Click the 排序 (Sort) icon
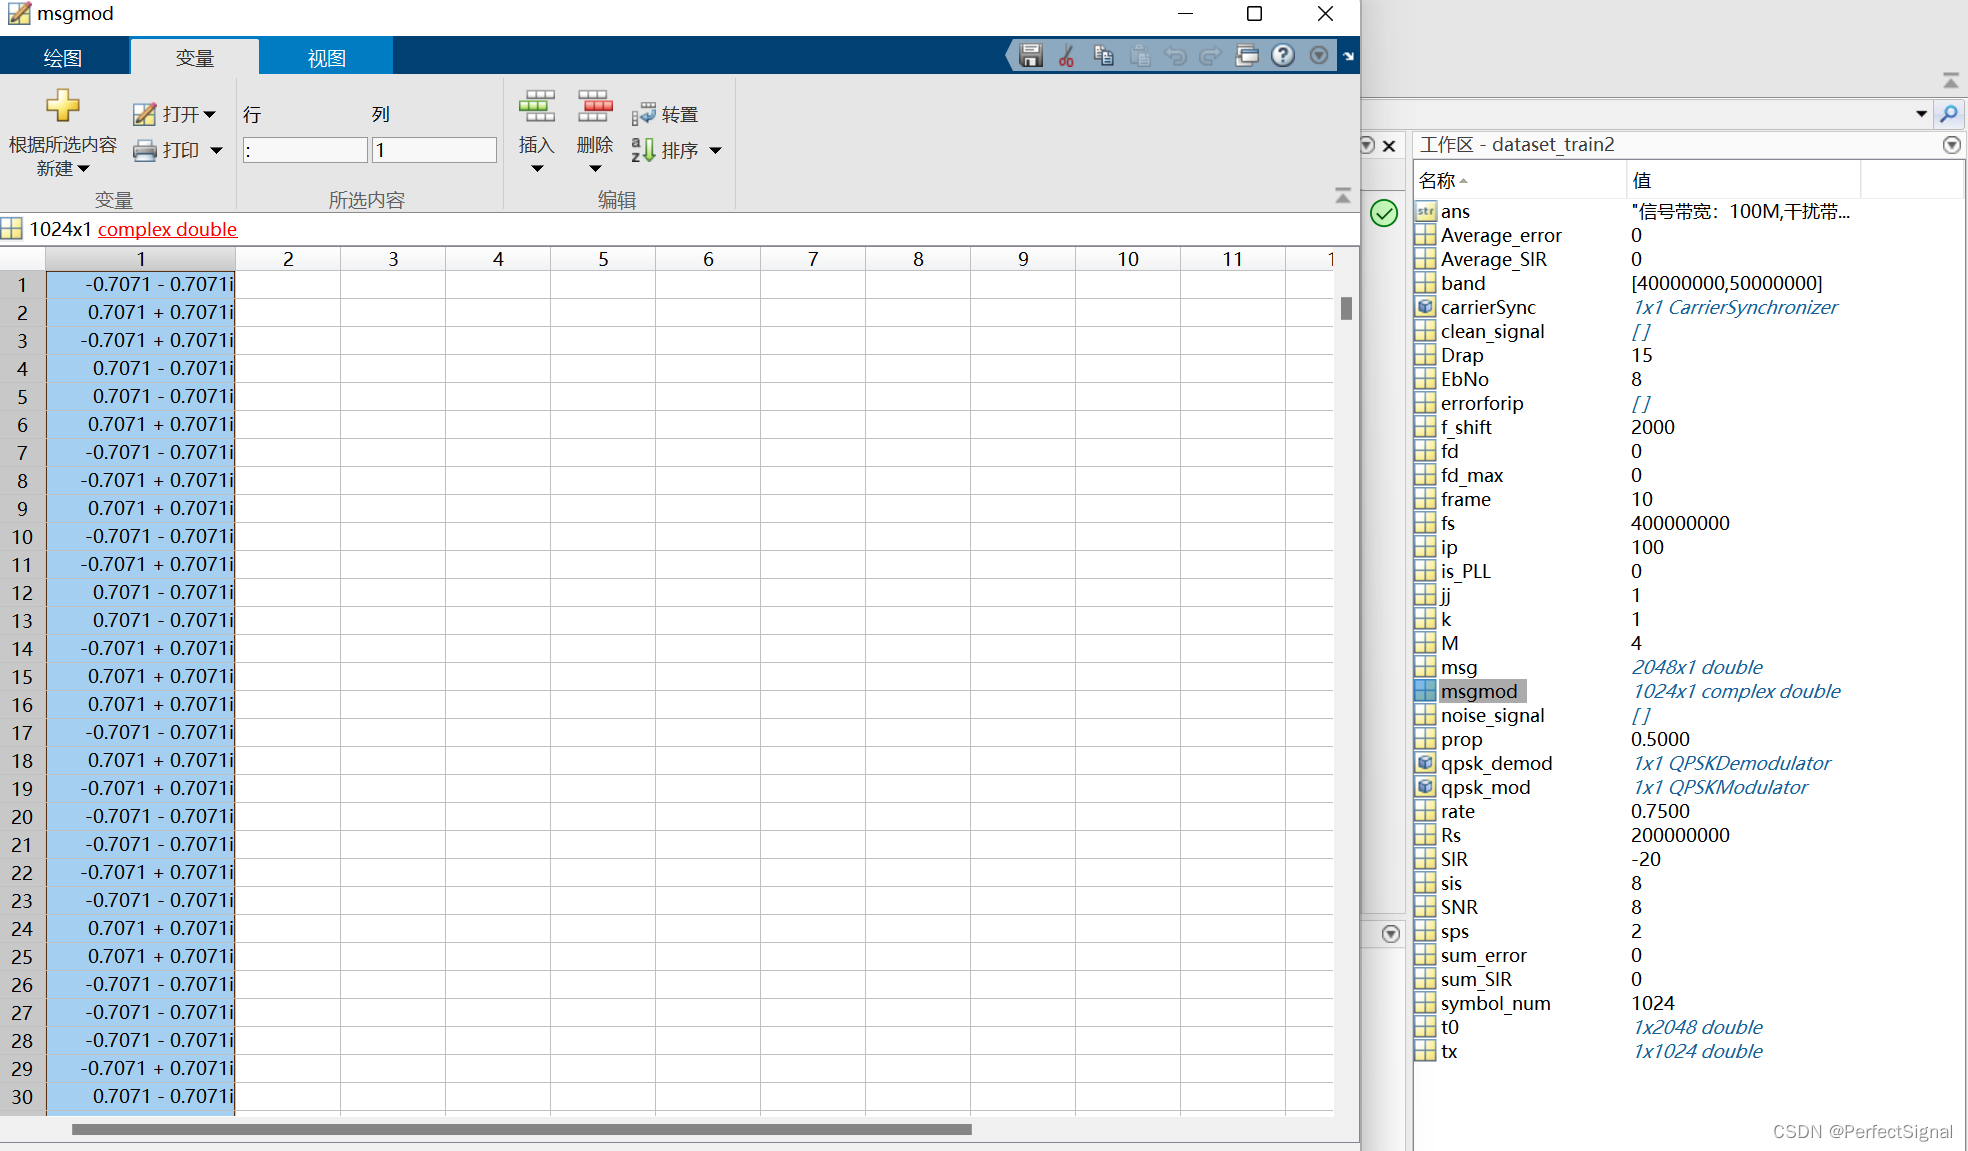The height and width of the screenshot is (1151, 1968). [643, 150]
